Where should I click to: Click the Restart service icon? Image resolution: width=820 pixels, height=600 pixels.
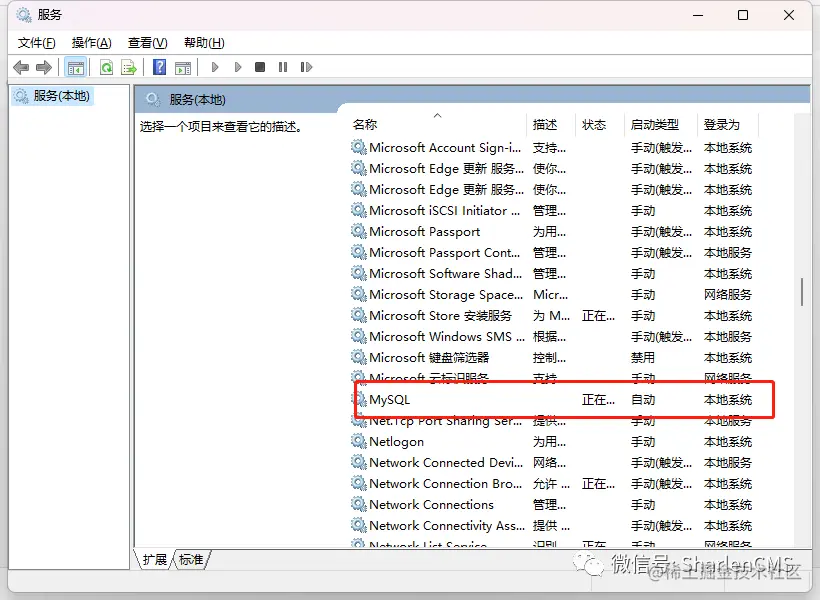click(x=306, y=67)
